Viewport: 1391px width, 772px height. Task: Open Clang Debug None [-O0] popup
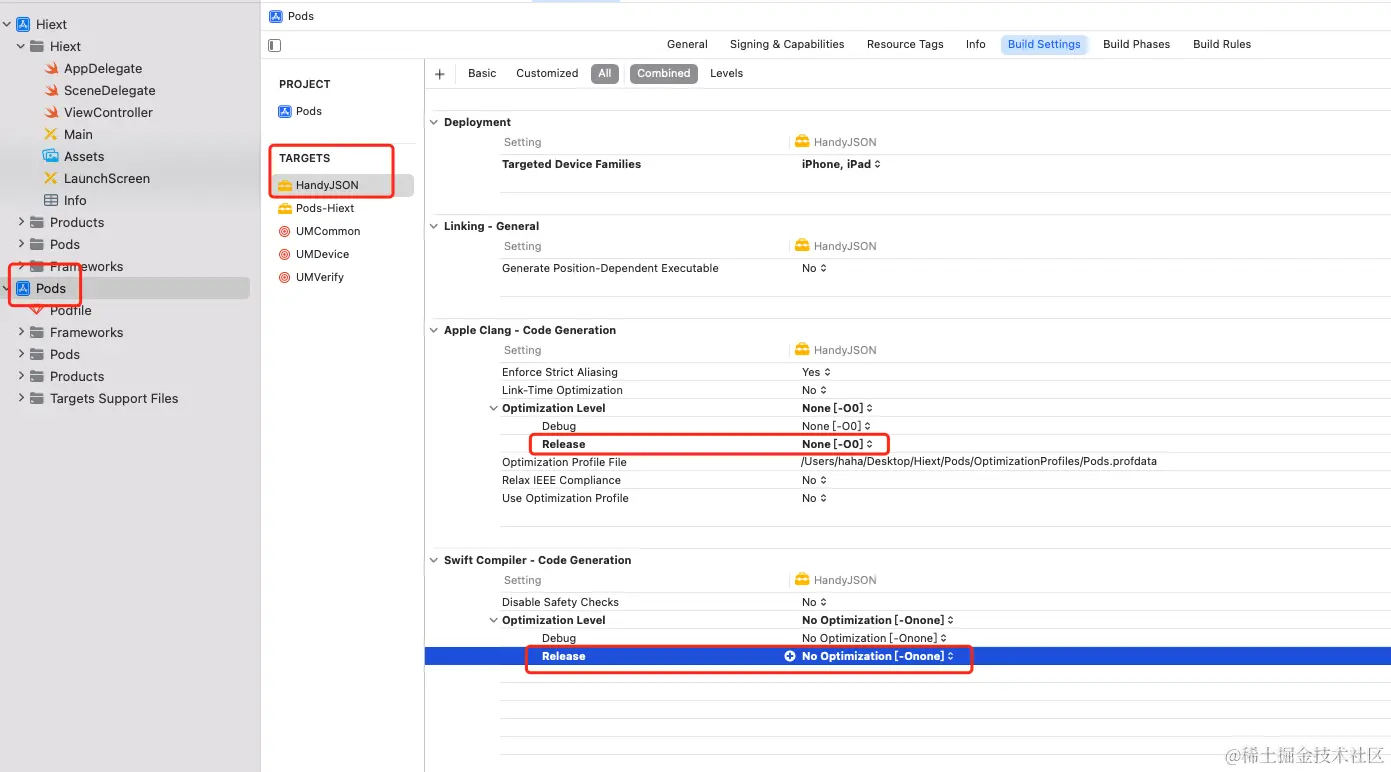tap(837, 426)
